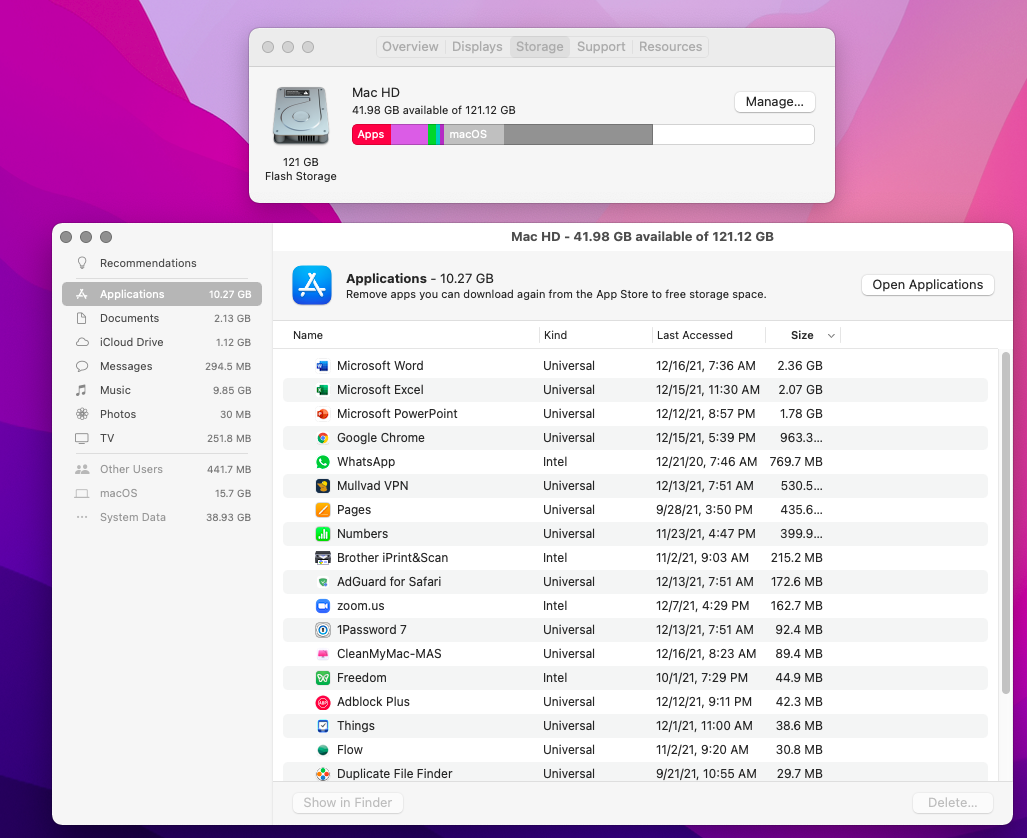Click the Recommendations lightbulb icon
This screenshot has height=838, width=1027.
(x=82, y=263)
